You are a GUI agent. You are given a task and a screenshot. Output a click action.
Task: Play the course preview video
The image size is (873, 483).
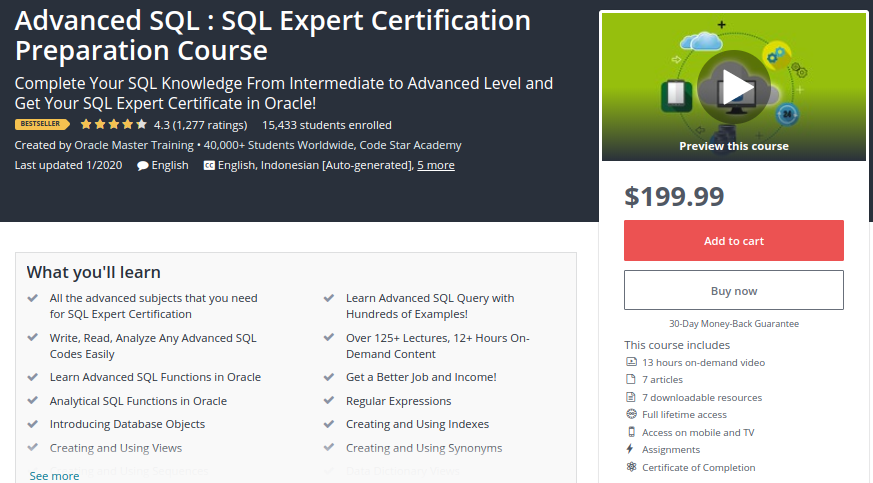pos(734,87)
